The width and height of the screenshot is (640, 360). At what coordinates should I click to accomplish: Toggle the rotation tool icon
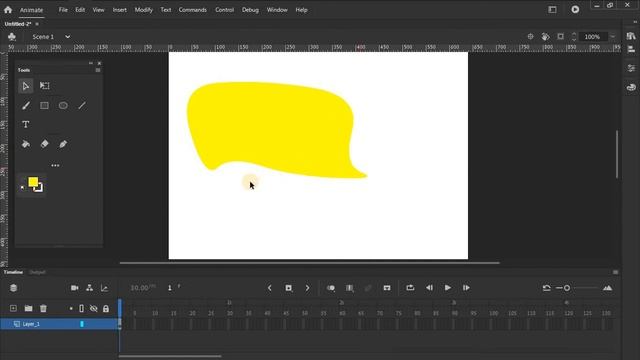tap(545, 37)
